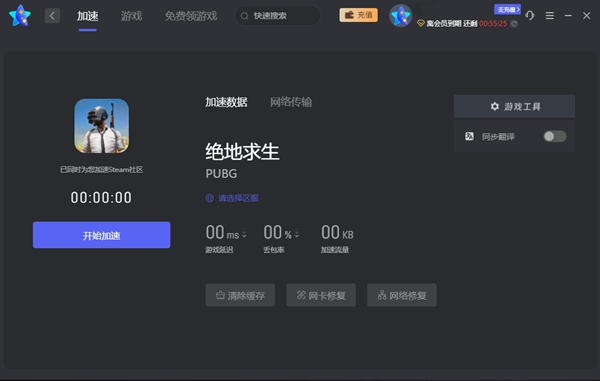
Task: Open the 游戏工具 panel header
Action: (x=514, y=106)
